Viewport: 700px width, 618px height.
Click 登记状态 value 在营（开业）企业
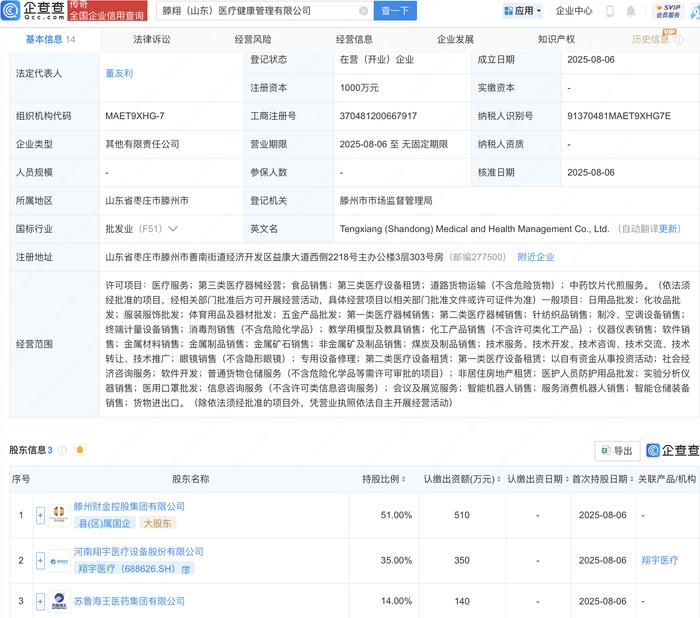click(376, 60)
